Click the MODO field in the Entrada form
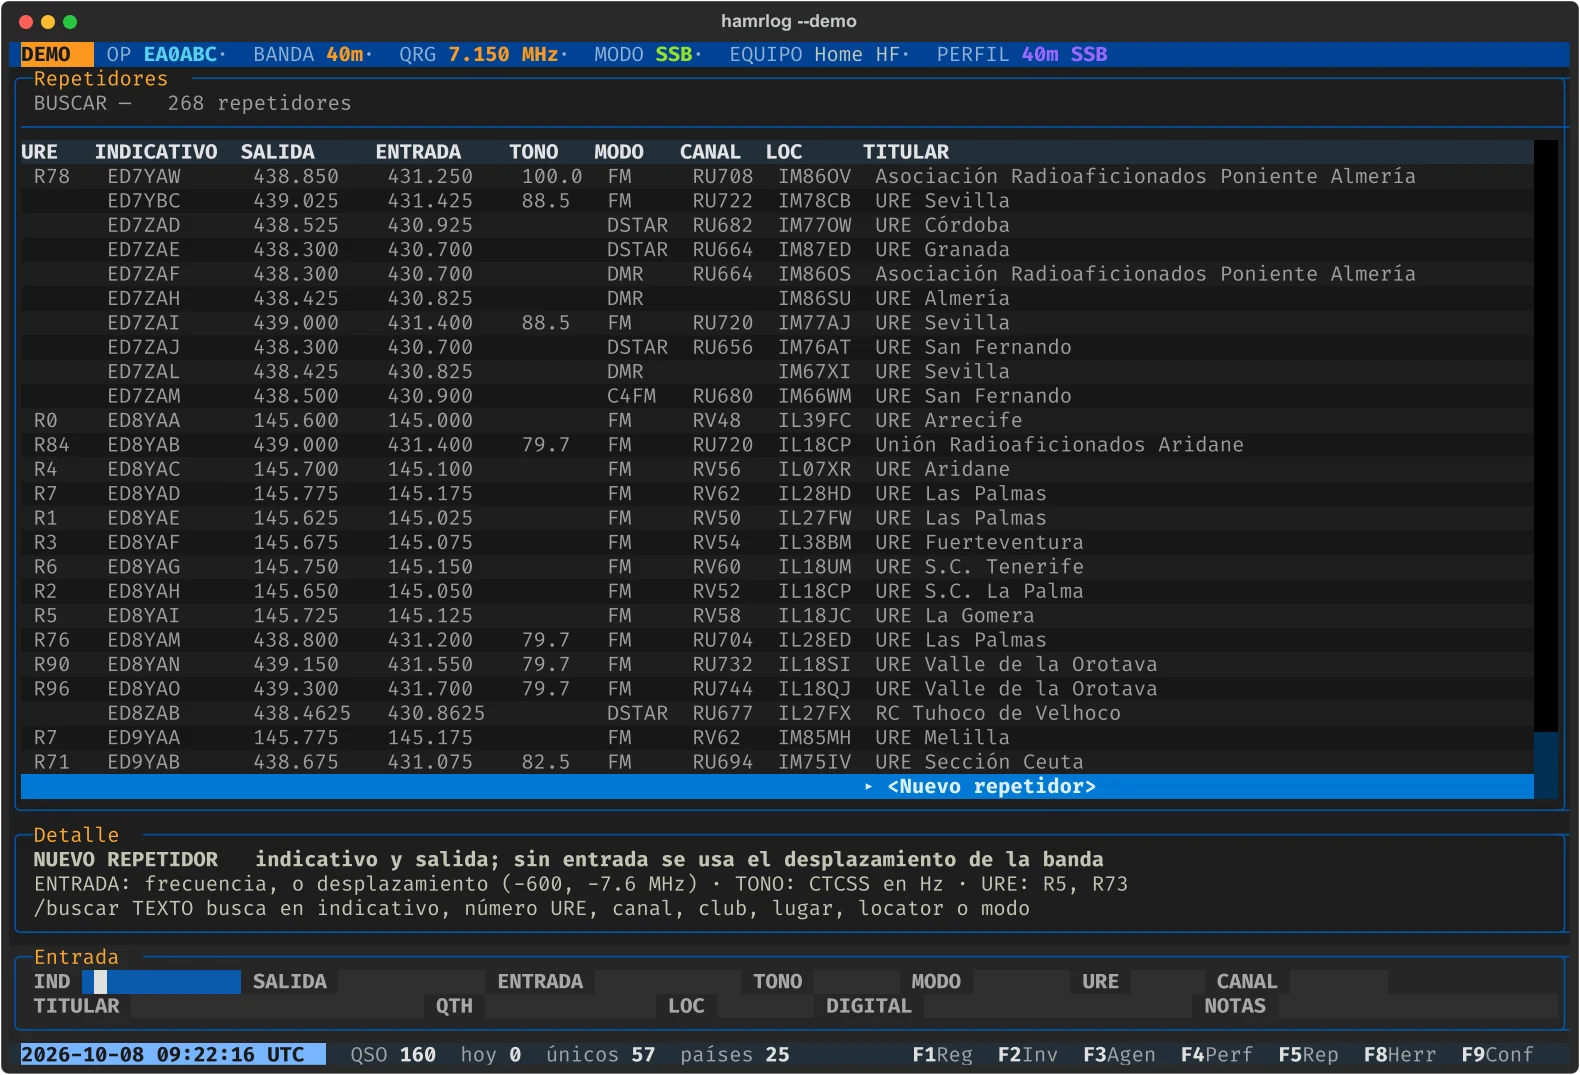The height and width of the screenshot is (1075, 1580). tap(1021, 982)
